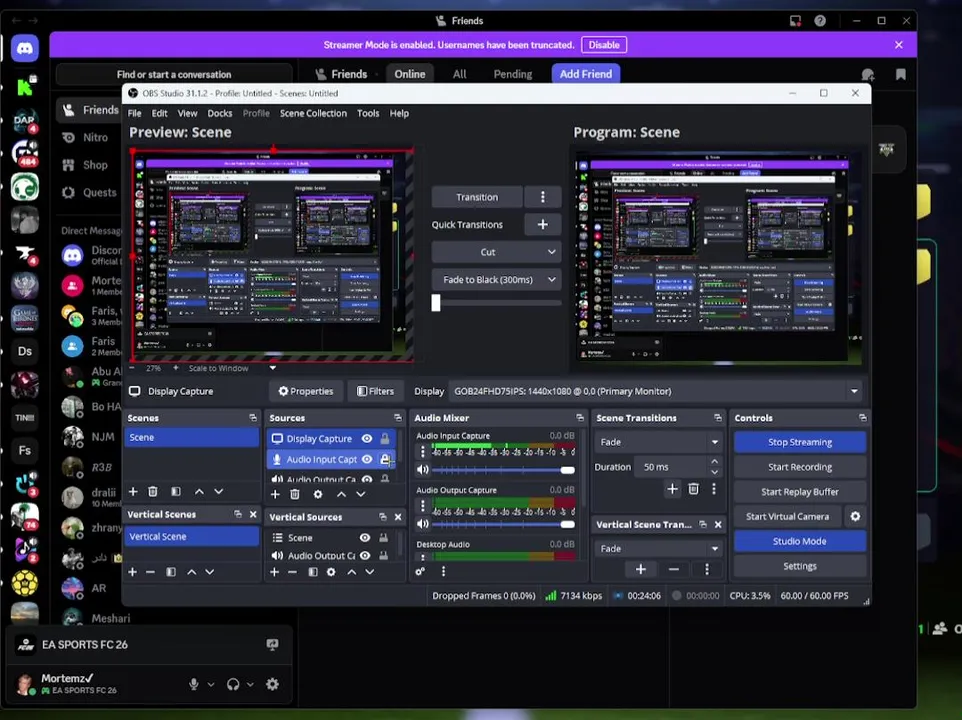The height and width of the screenshot is (720, 962).
Task: Delete selected source with trash icon
Action: click(x=294, y=494)
